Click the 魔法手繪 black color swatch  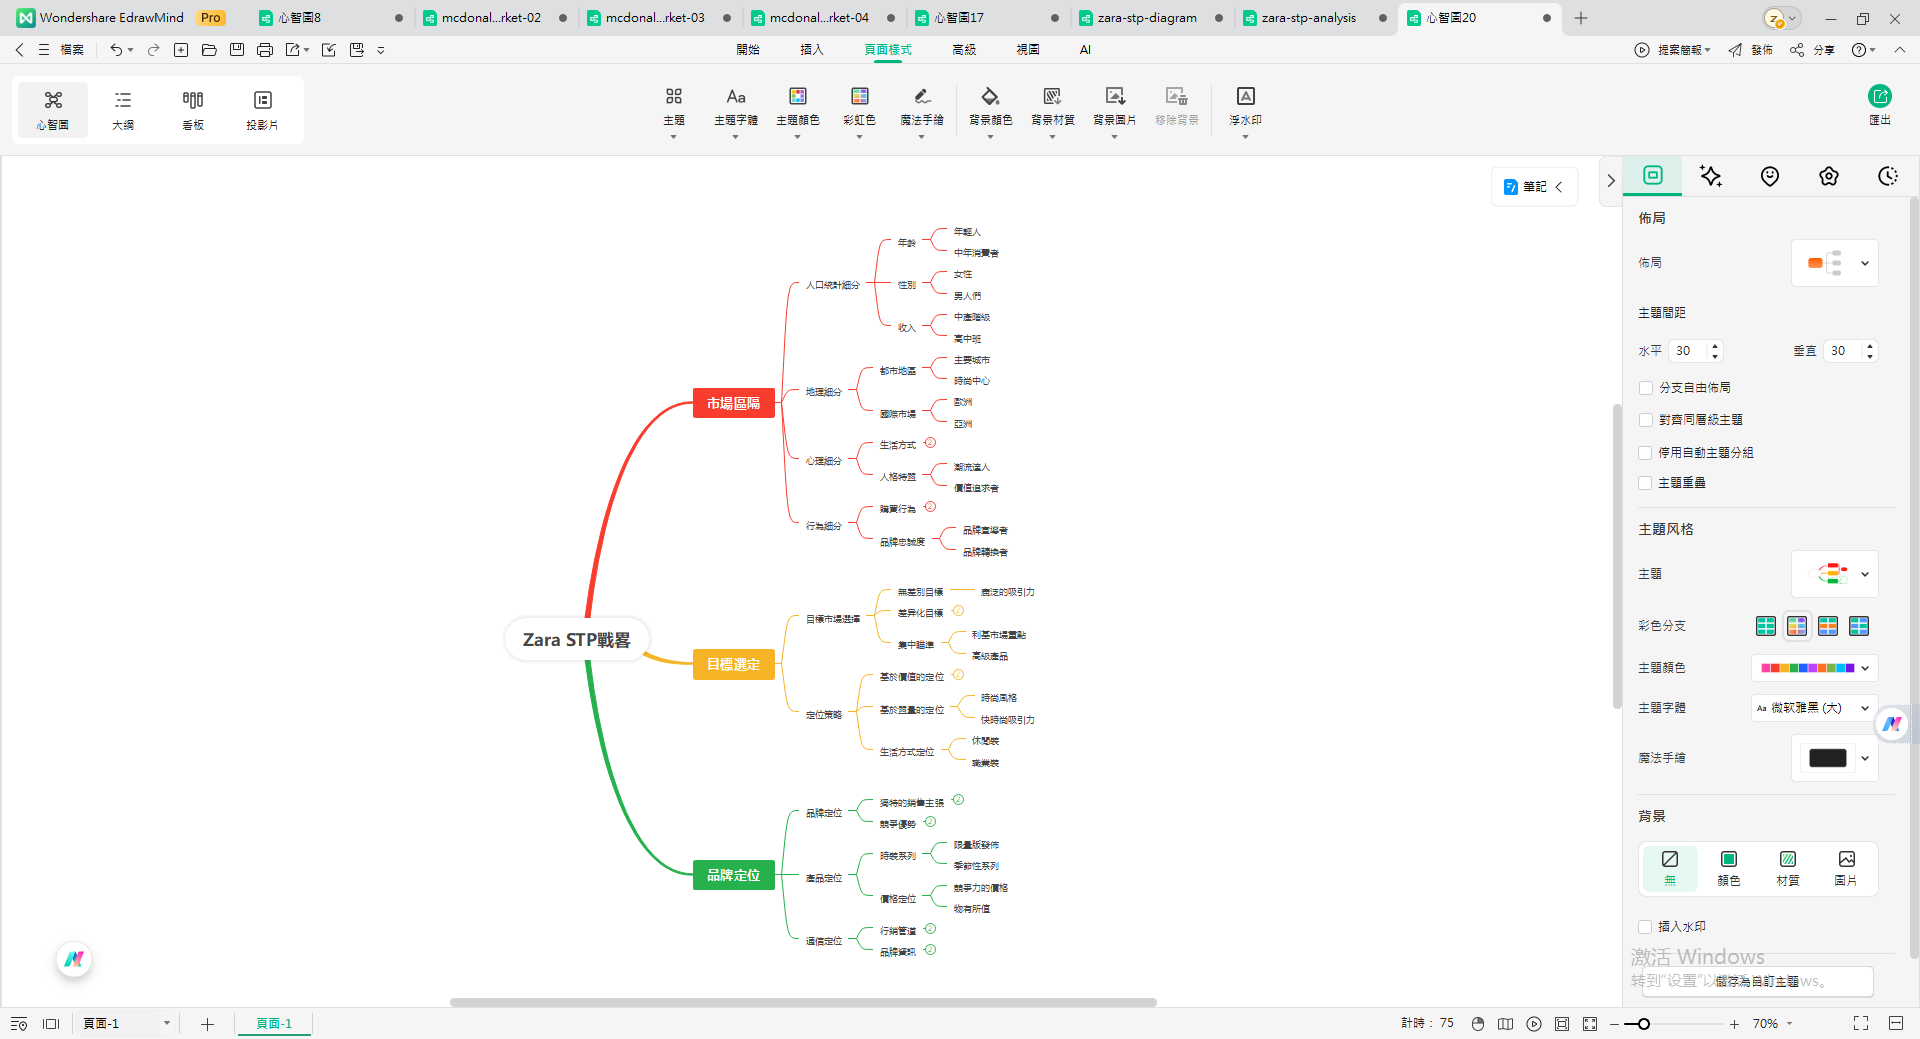[x=1827, y=758]
